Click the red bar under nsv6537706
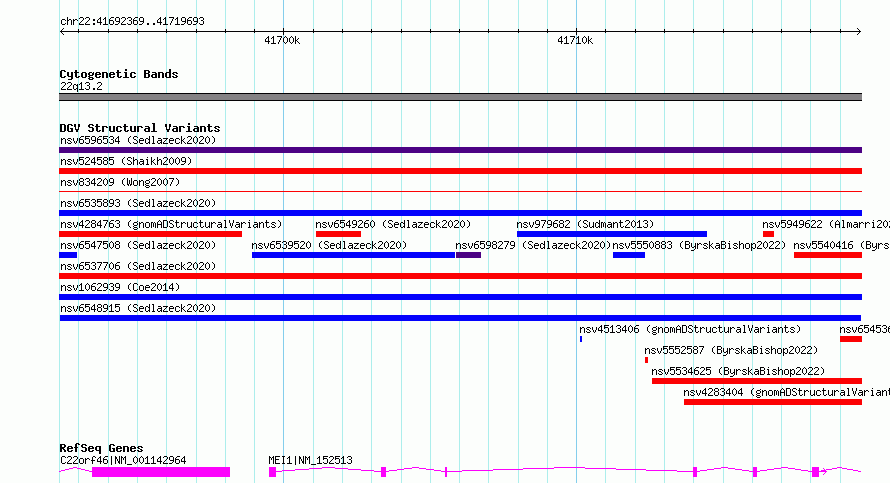Image resolution: width=890 pixels, height=483 pixels. pyautogui.click(x=460, y=276)
